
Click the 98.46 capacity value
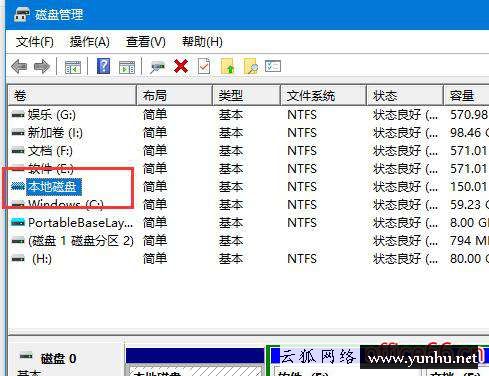(x=466, y=133)
